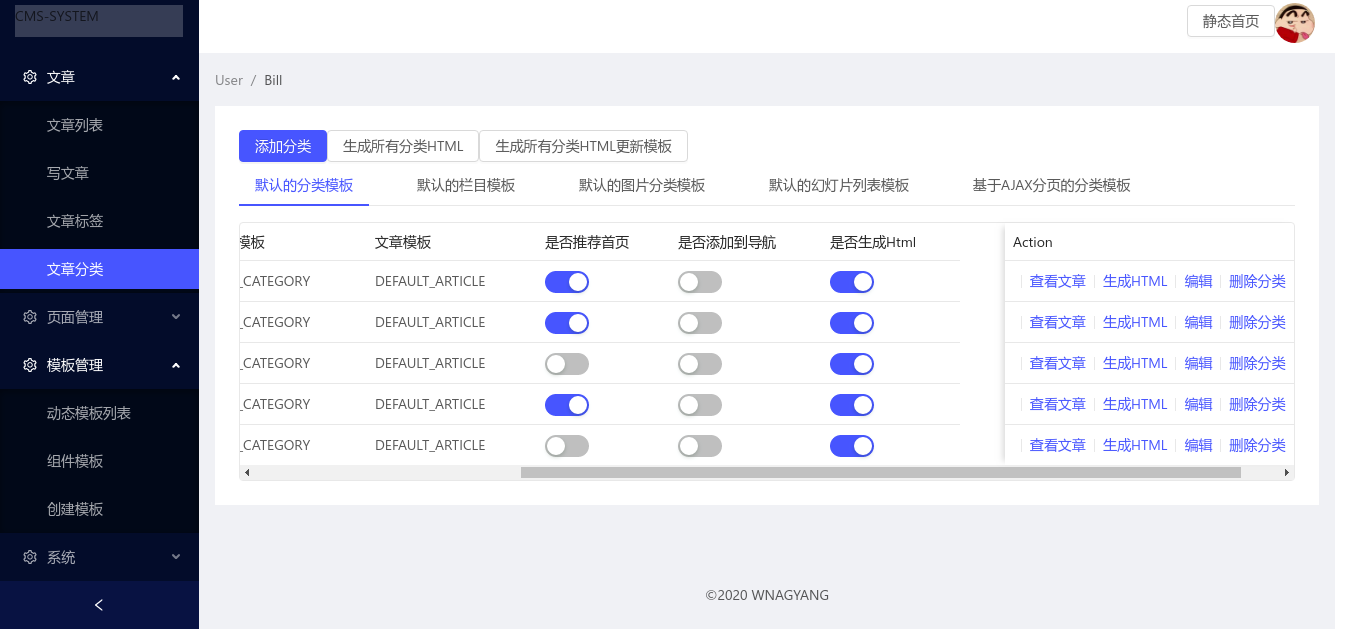
Task: Open the 基于AJAX分页的分类模板 tab
Action: (1052, 185)
